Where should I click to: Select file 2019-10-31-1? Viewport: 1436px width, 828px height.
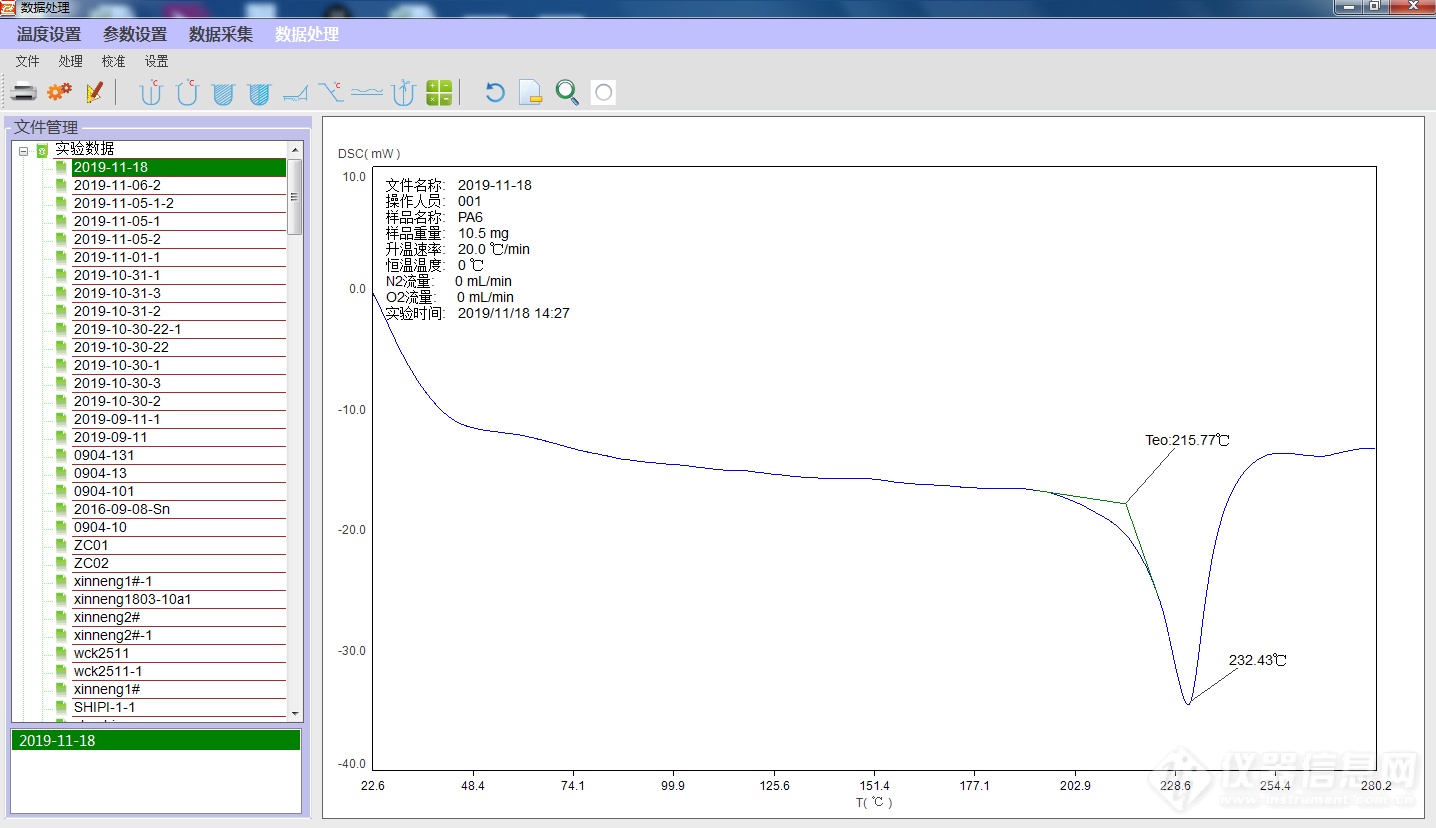pyautogui.click(x=179, y=275)
